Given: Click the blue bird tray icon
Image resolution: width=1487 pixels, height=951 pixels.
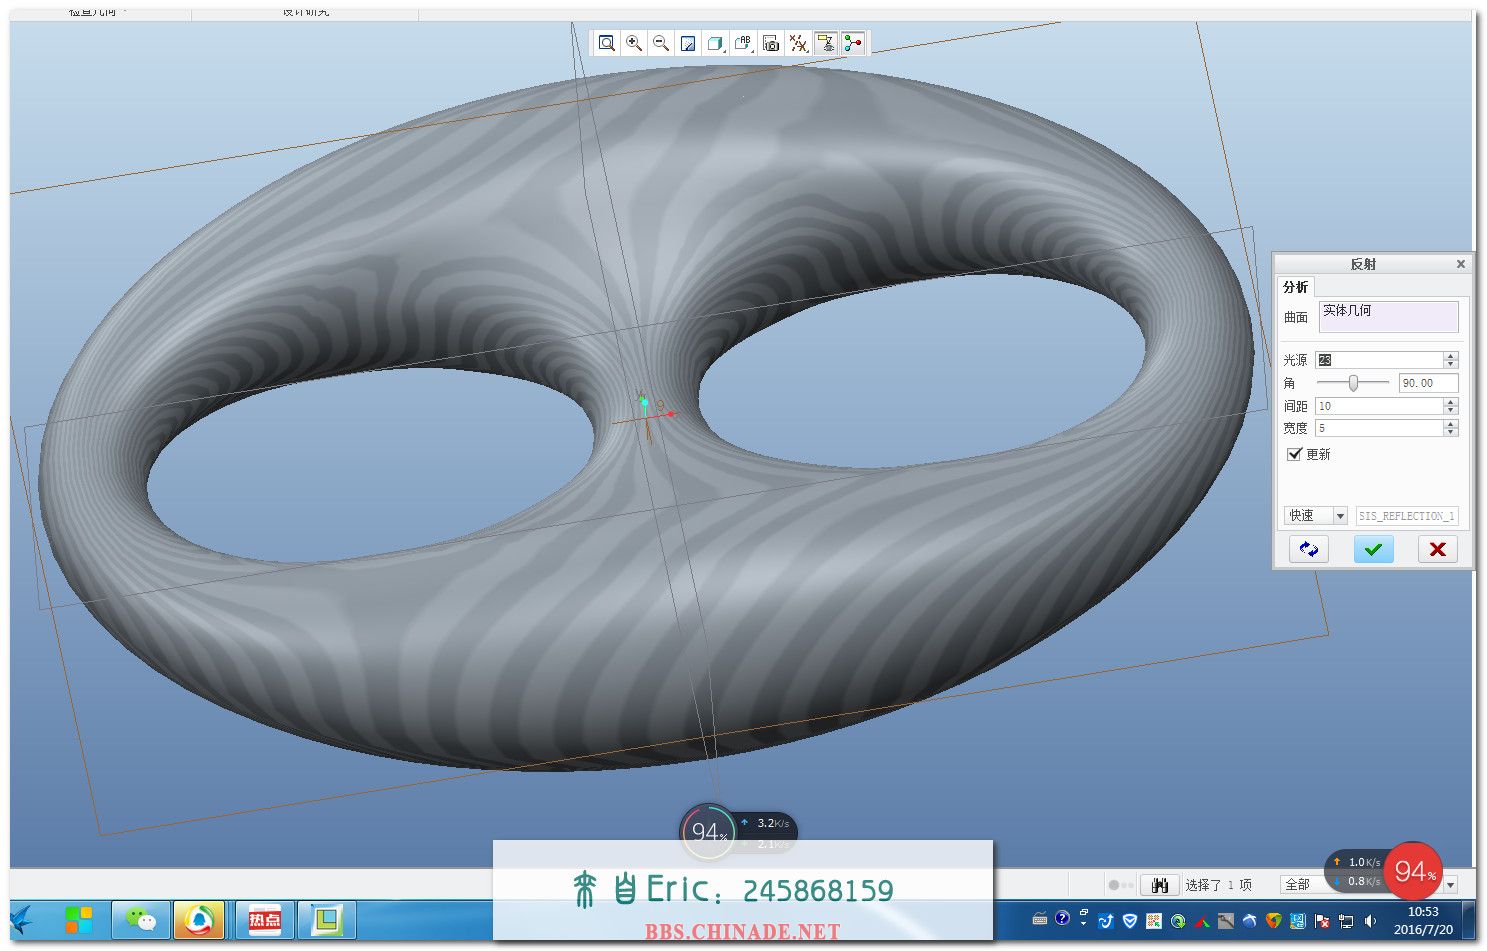Looking at the screenshot, I should point(1249,921).
